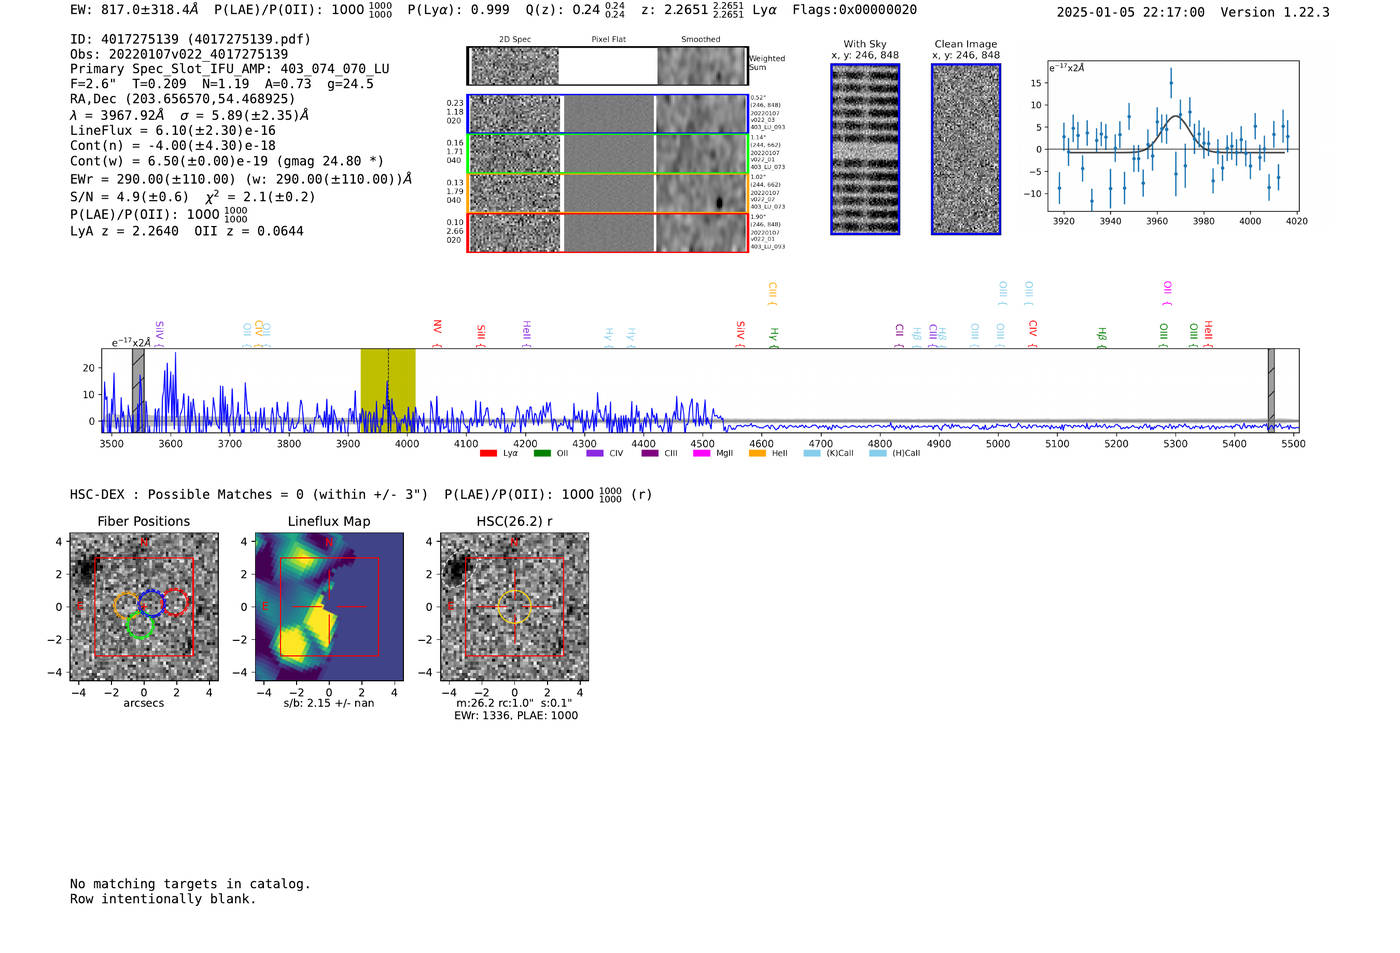The width and height of the screenshot is (1400, 953).
Task: Click the red SiII line marker
Action: [481, 335]
